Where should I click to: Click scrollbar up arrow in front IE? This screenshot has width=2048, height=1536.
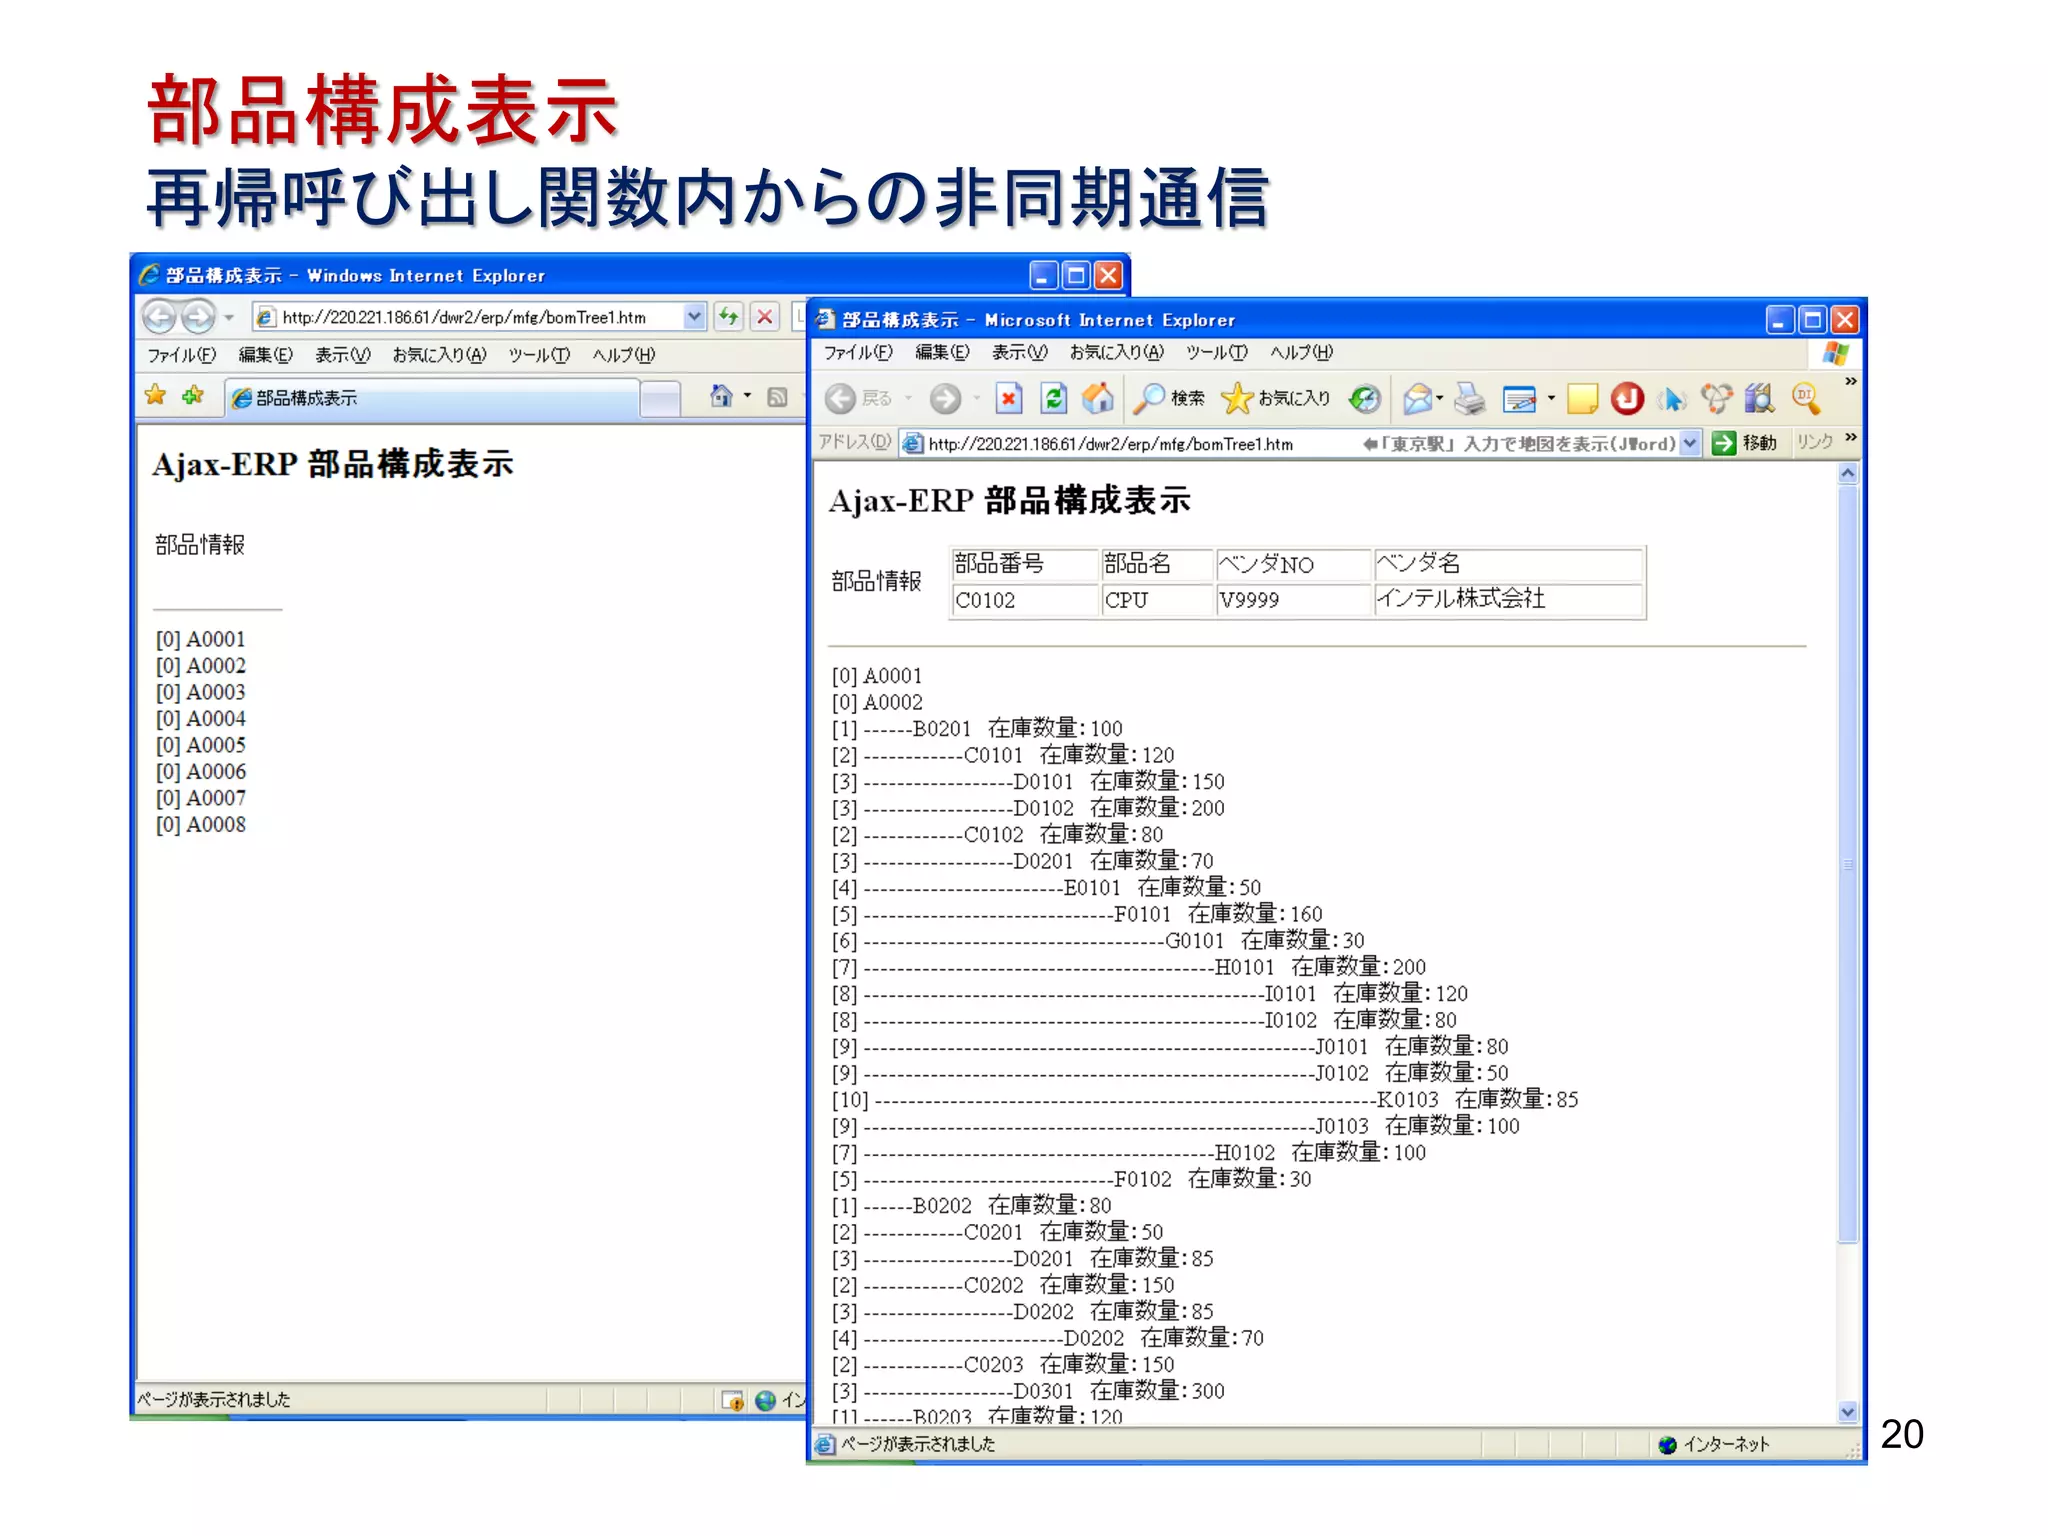(x=1848, y=473)
